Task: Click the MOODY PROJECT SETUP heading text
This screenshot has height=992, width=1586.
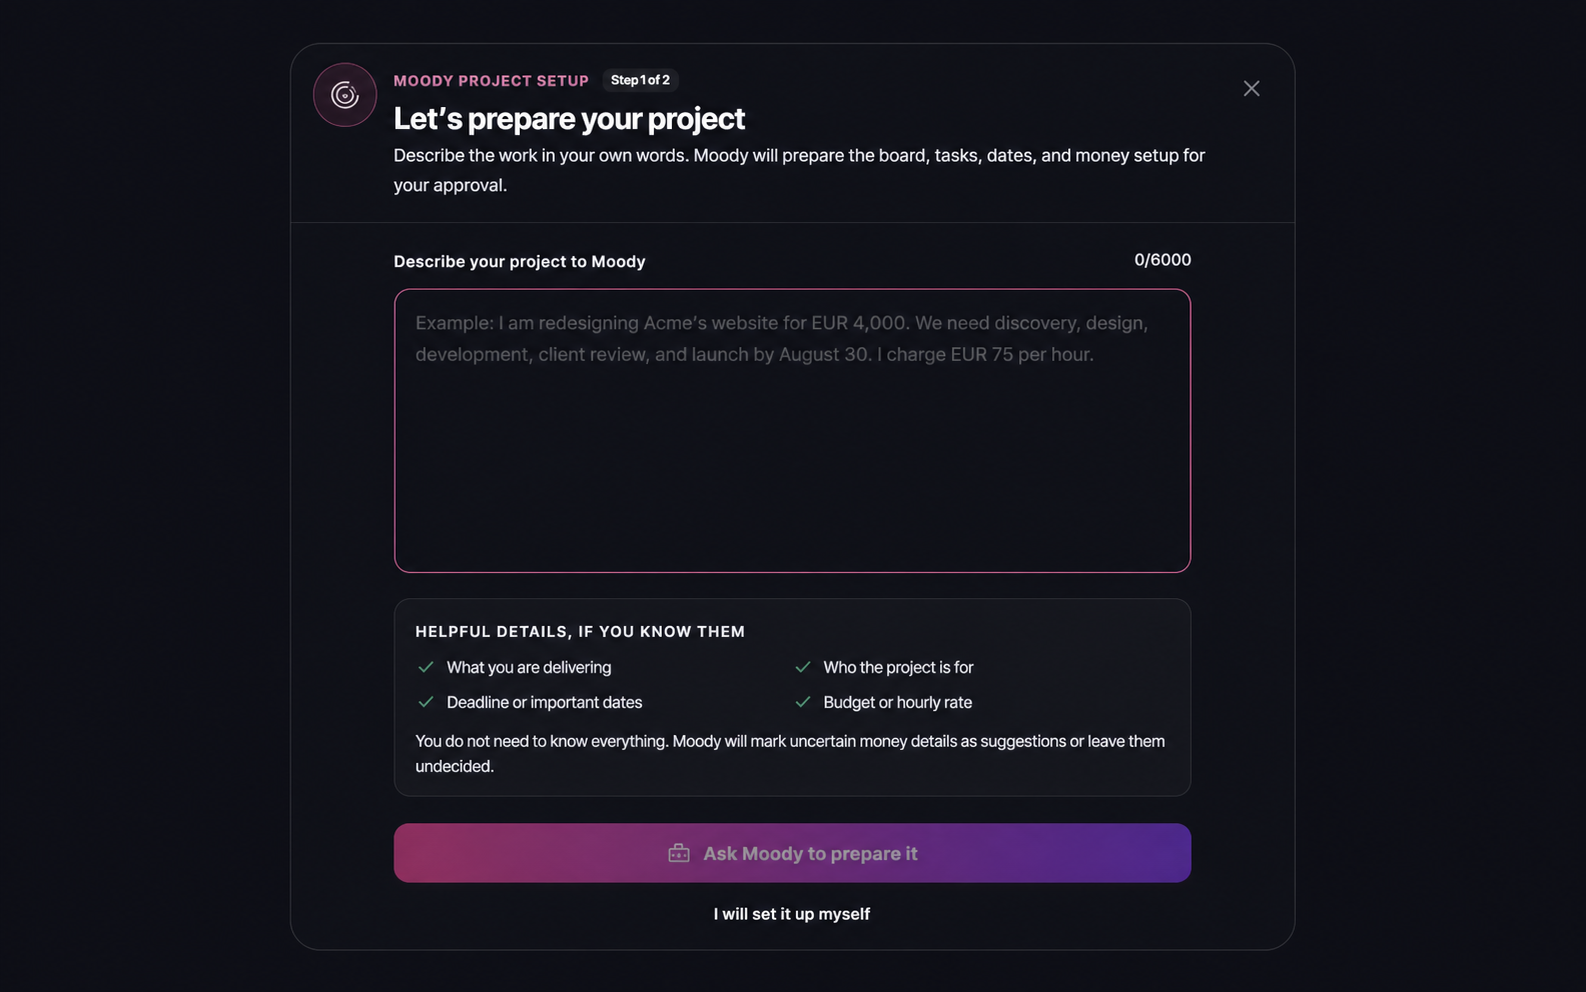Action: tap(491, 81)
